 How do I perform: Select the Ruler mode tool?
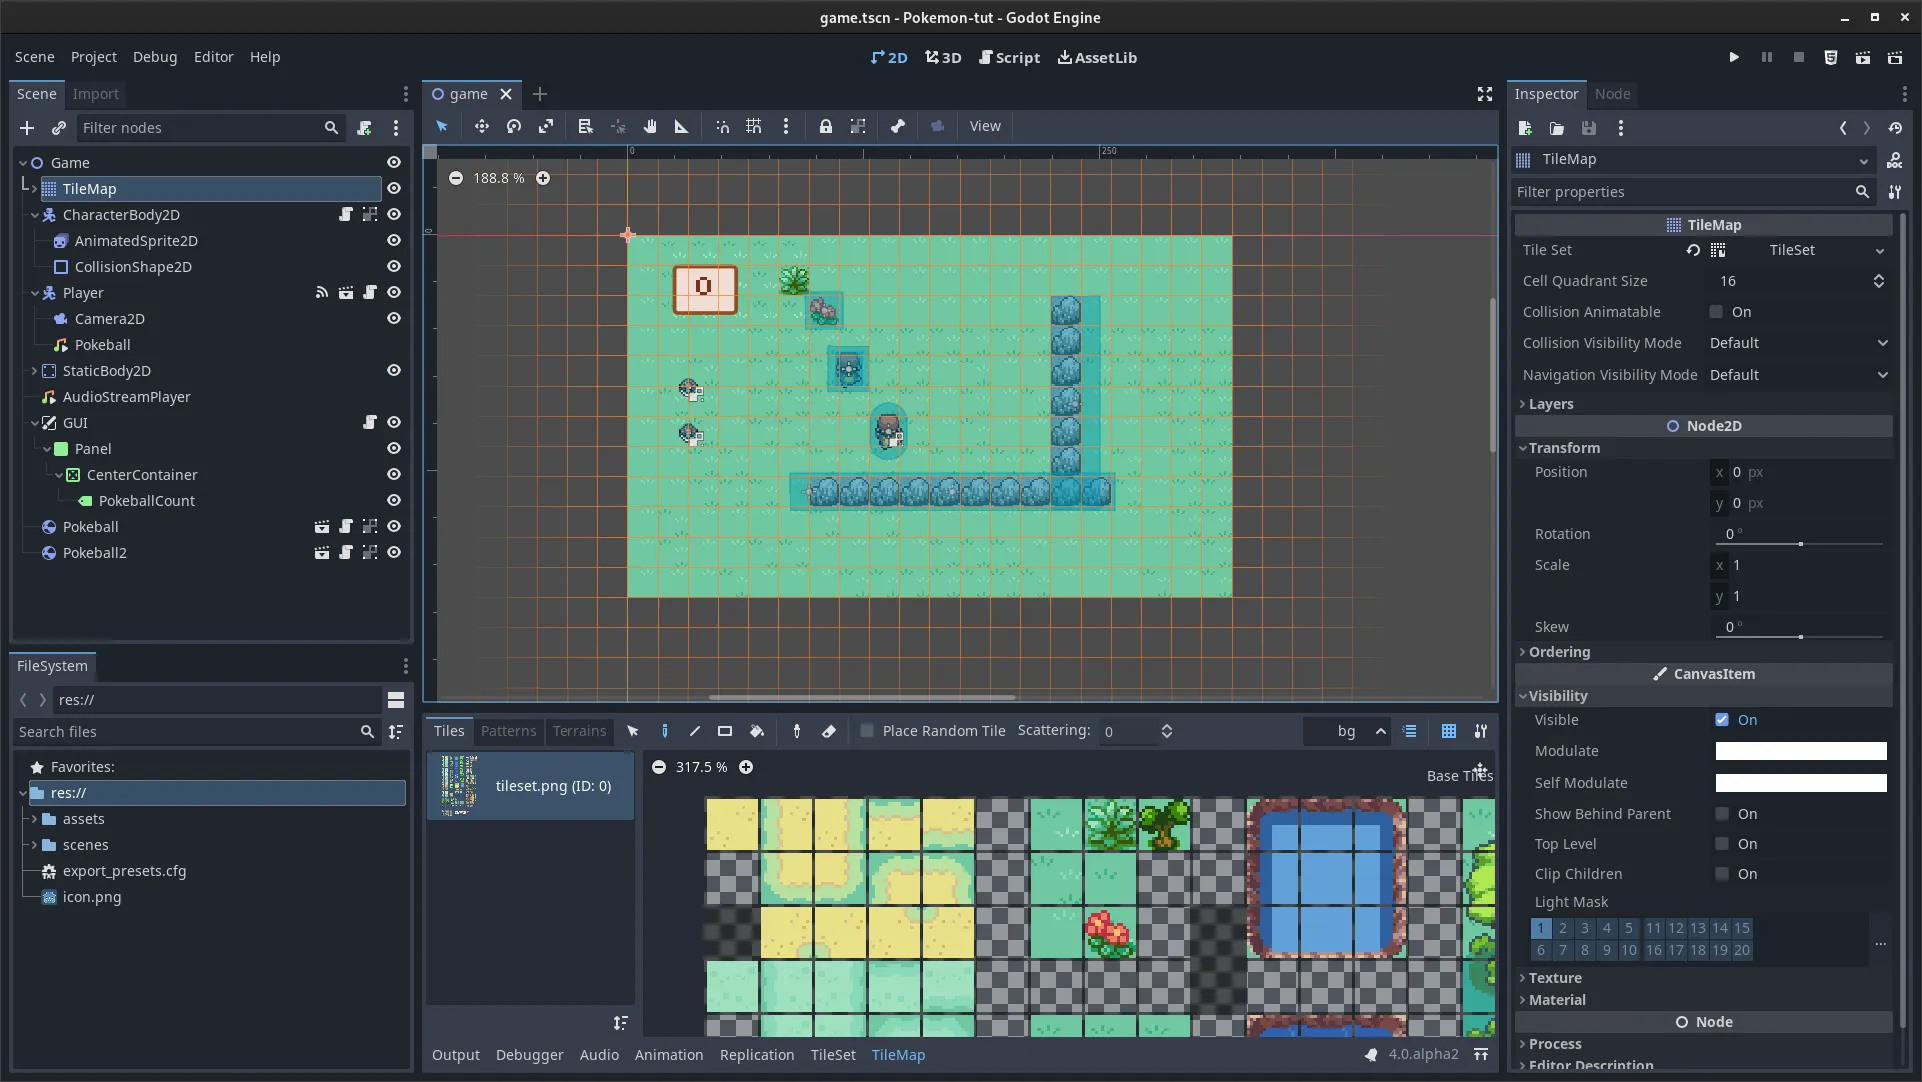[x=681, y=126]
